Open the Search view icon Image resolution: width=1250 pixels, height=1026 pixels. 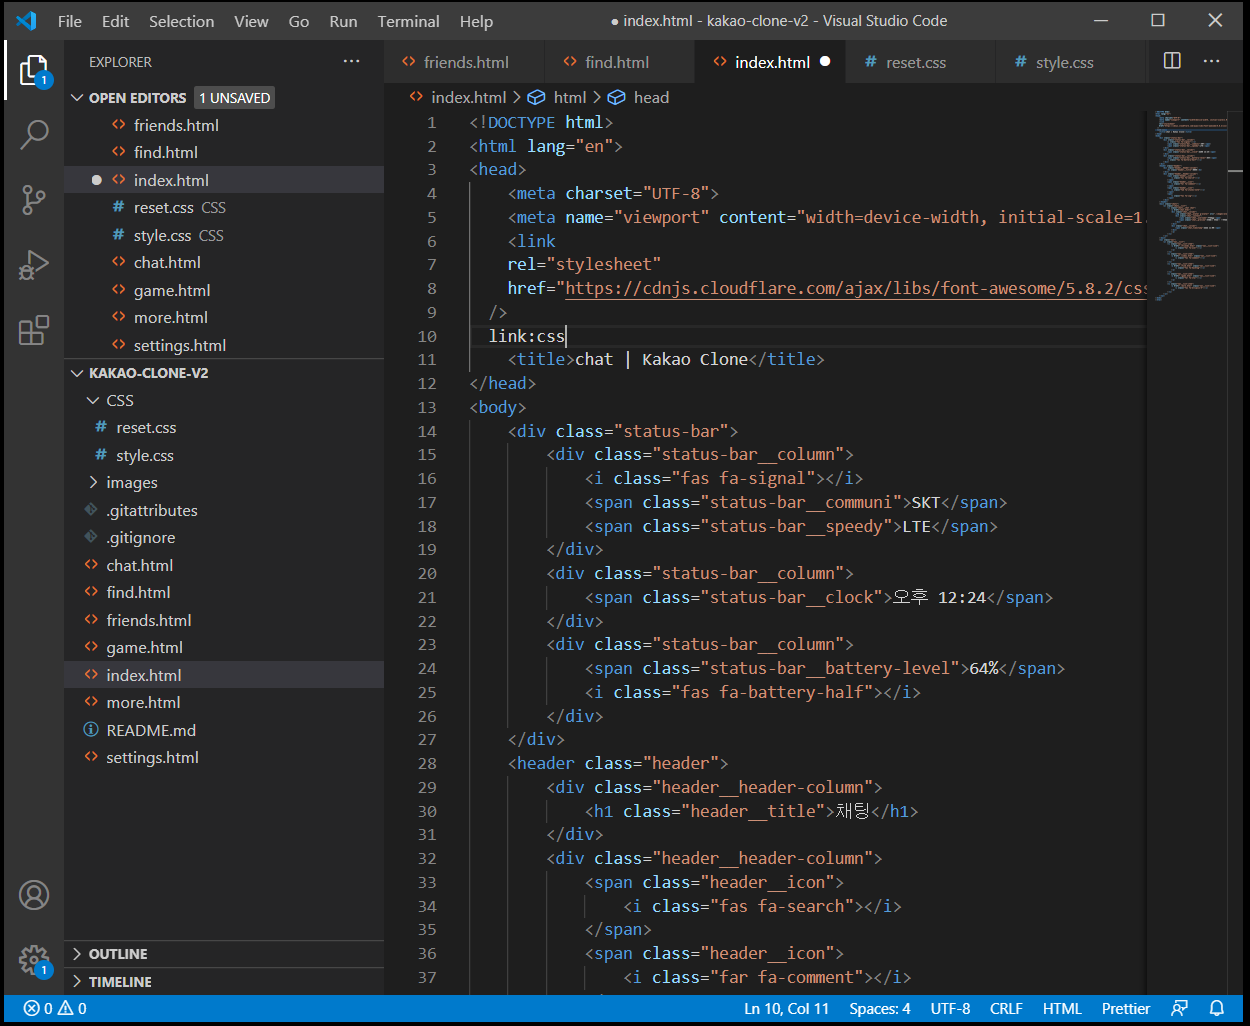click(x=34, y=135)
